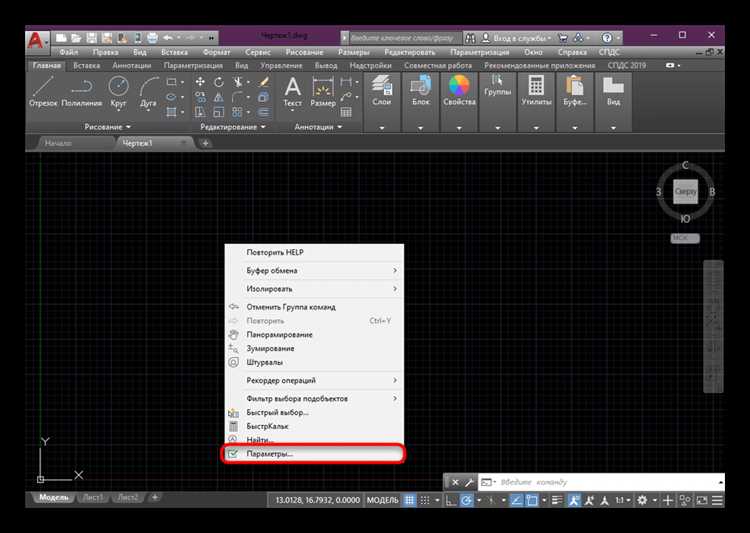Expand Рекордер операций submenu arrow
This screenshot has width=750, height=533.
pos(395,380)
